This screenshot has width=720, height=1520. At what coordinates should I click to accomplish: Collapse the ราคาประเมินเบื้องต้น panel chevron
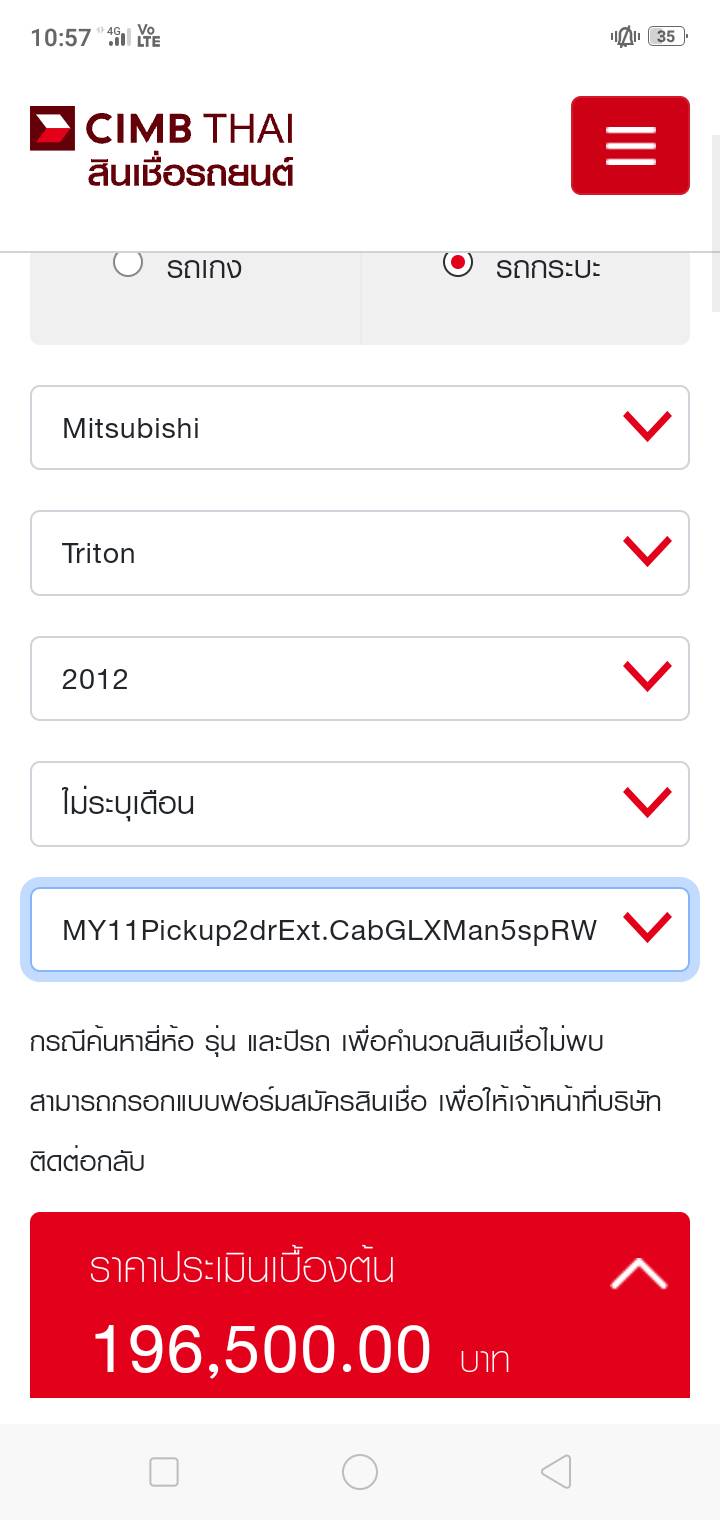[x=638, y=1274]
